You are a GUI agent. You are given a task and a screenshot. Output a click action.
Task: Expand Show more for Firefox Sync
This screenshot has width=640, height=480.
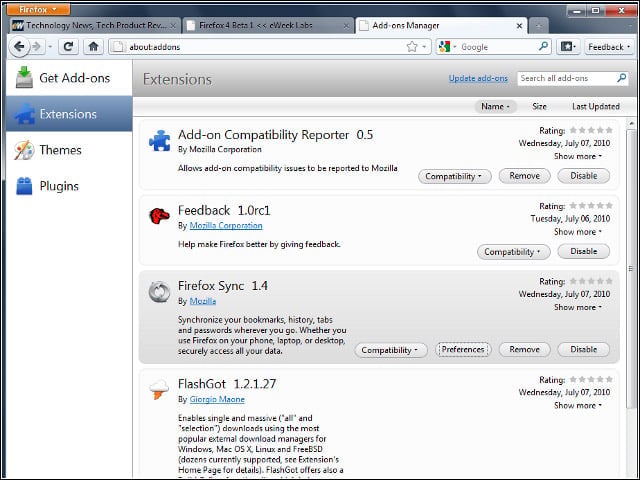pos(578,307)
